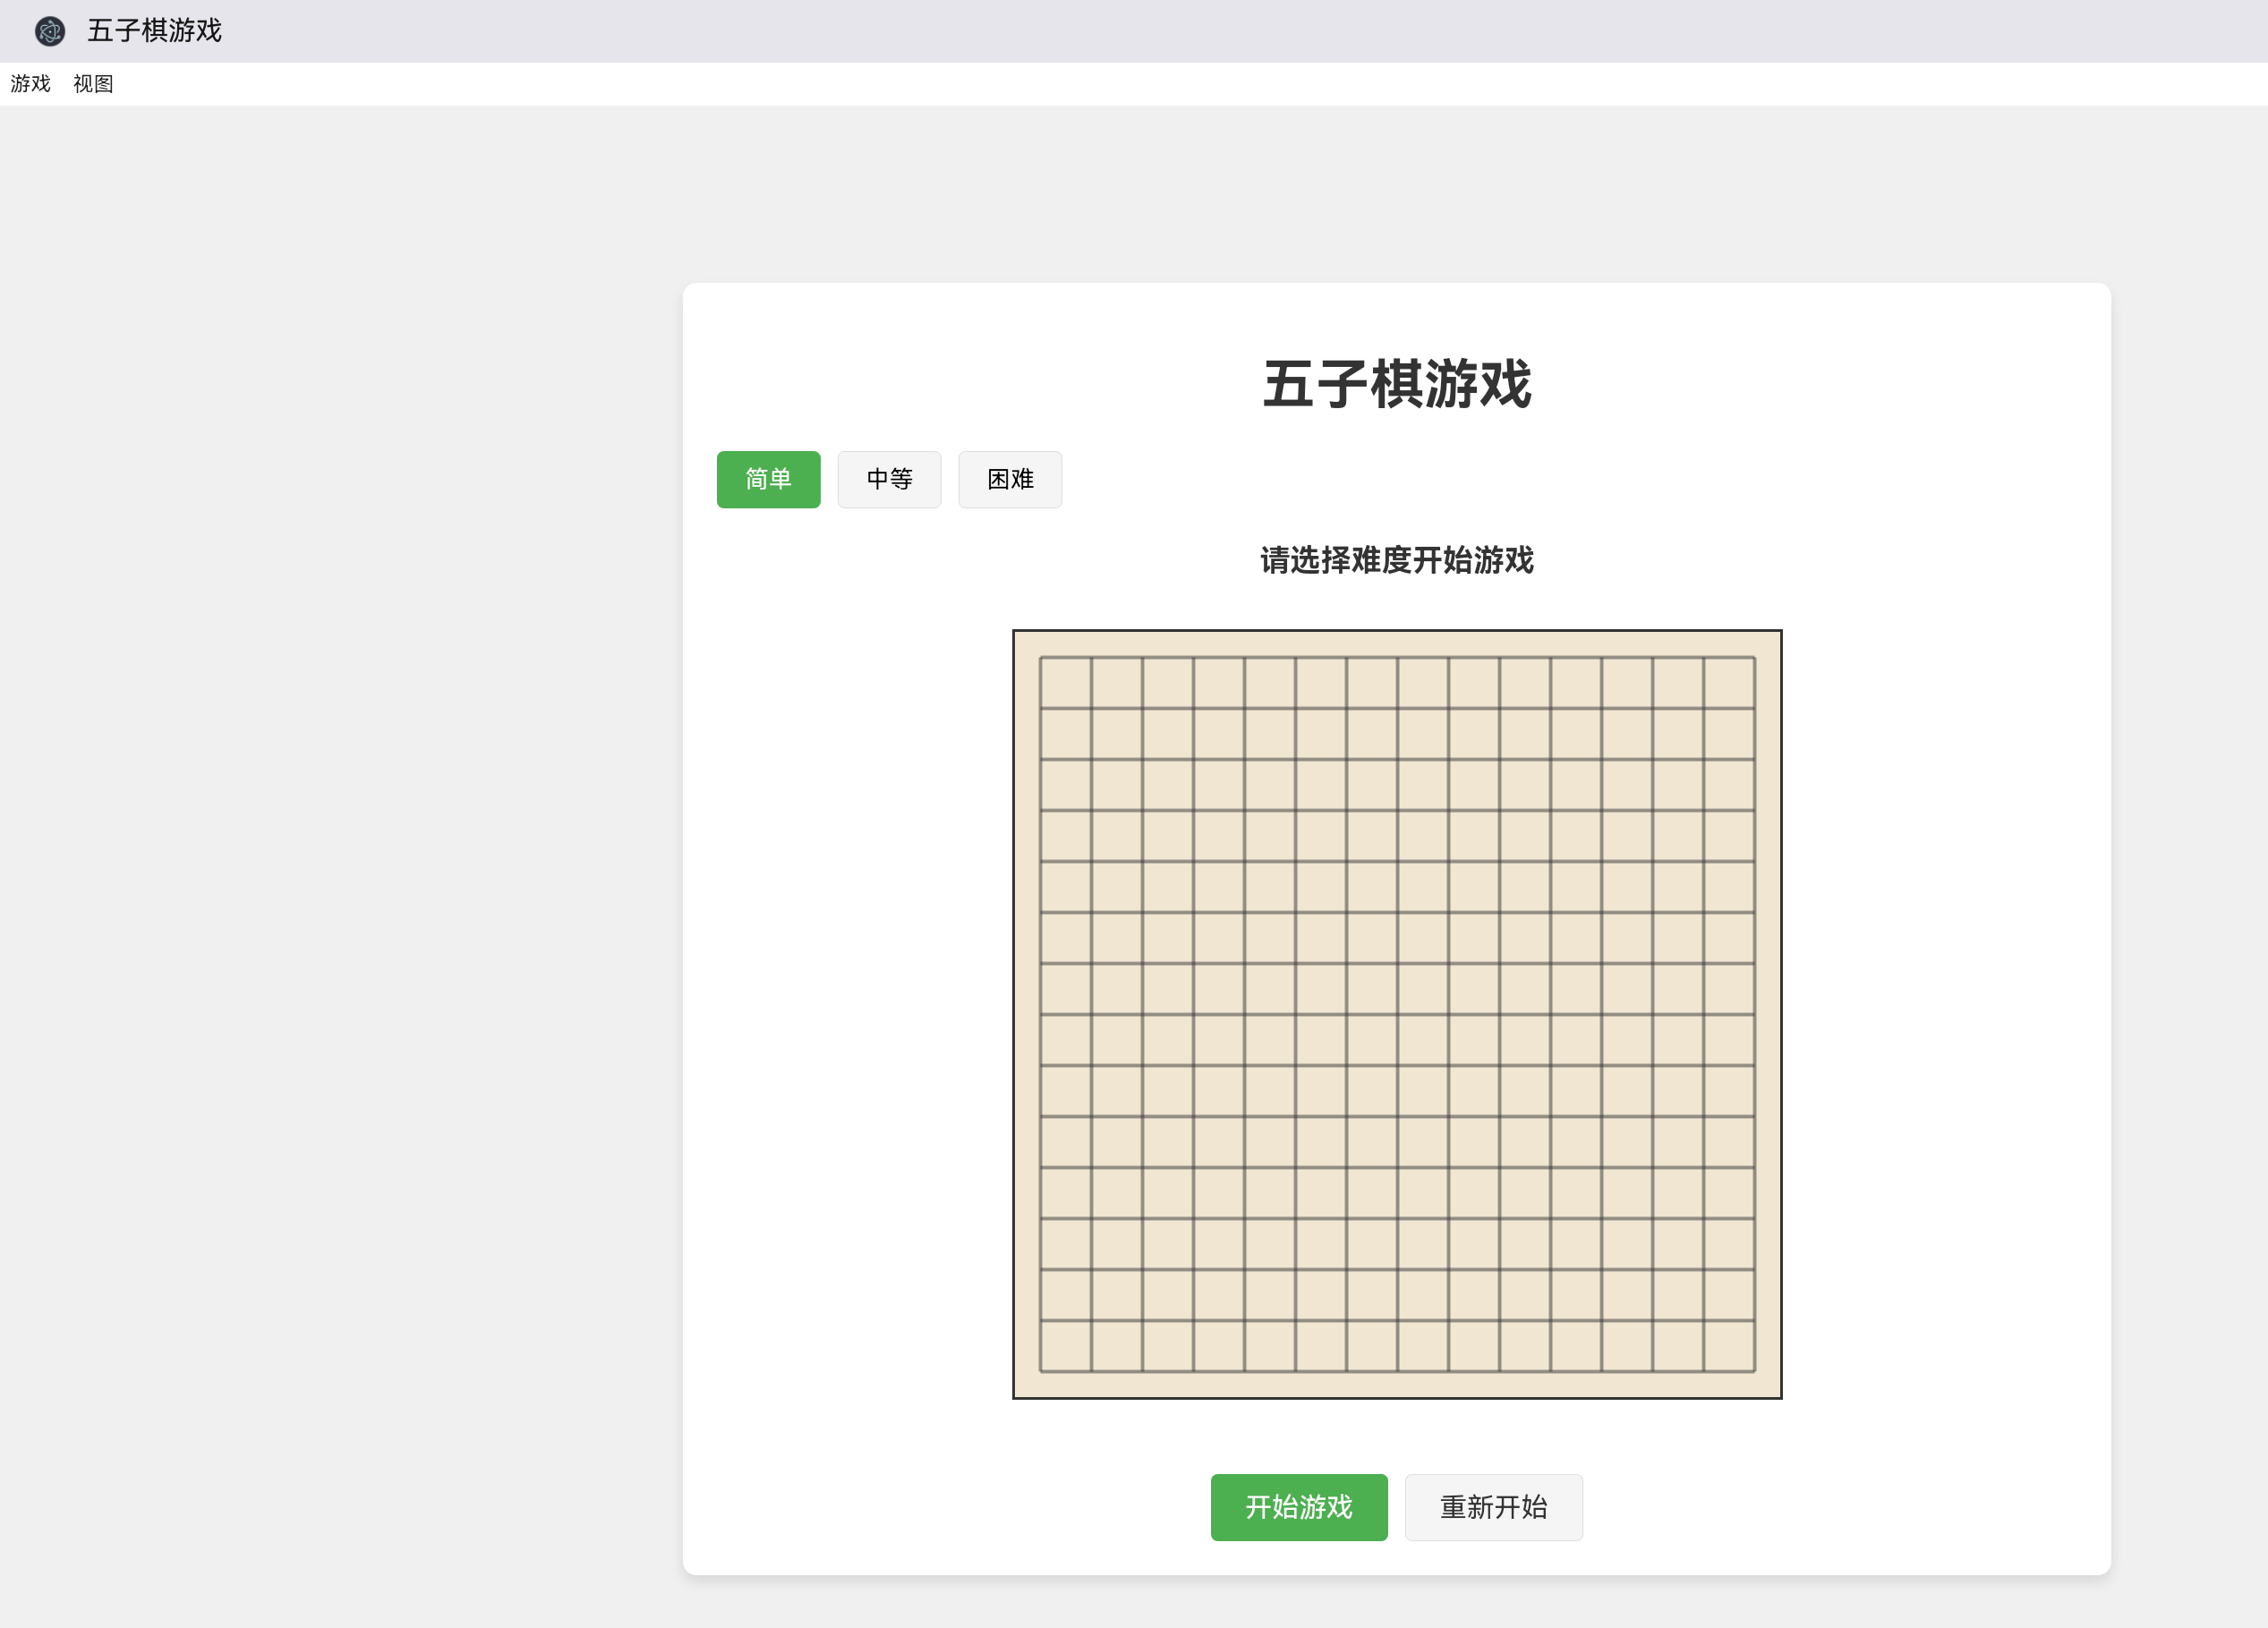Click the app logo icon in the title bar
Viewport: 2268px width, 1628px height.
coord(49,31)
